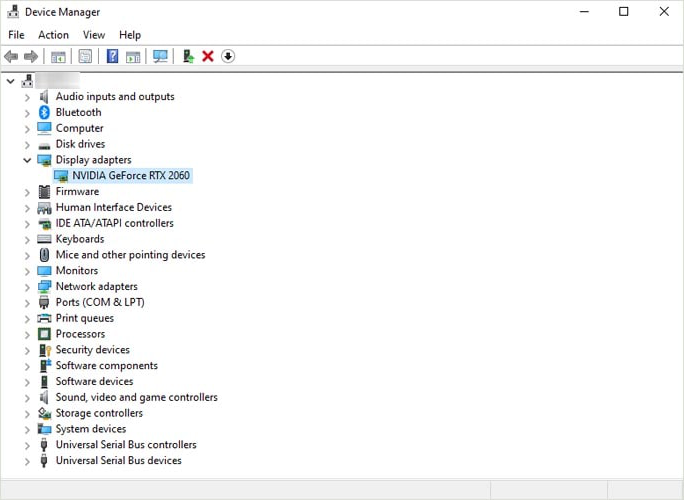The image size is (684, 500).
Task: Expand the Network adapters category
Action: [x=27, y=286]
